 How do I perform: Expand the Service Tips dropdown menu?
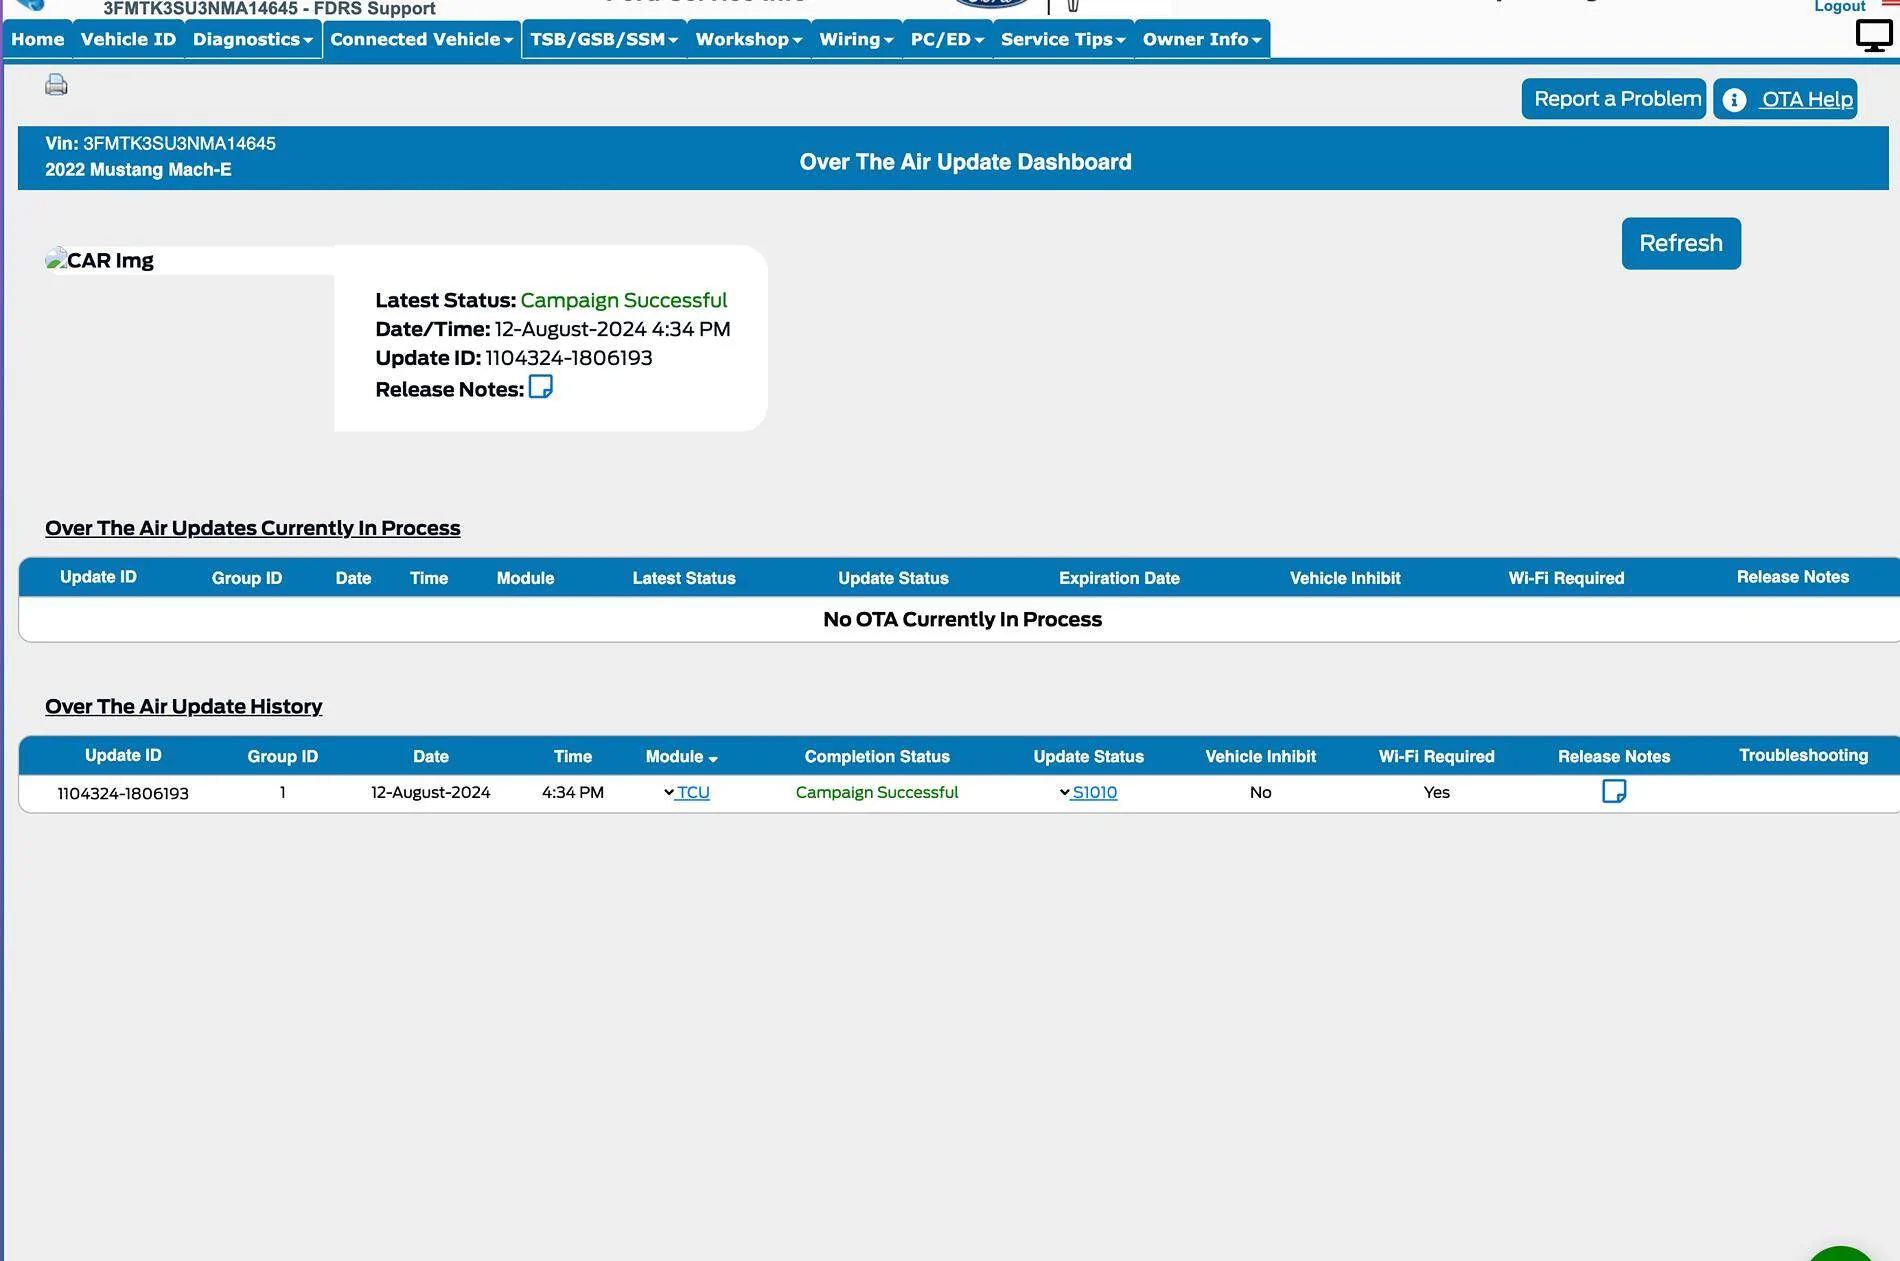point(1063,39)
